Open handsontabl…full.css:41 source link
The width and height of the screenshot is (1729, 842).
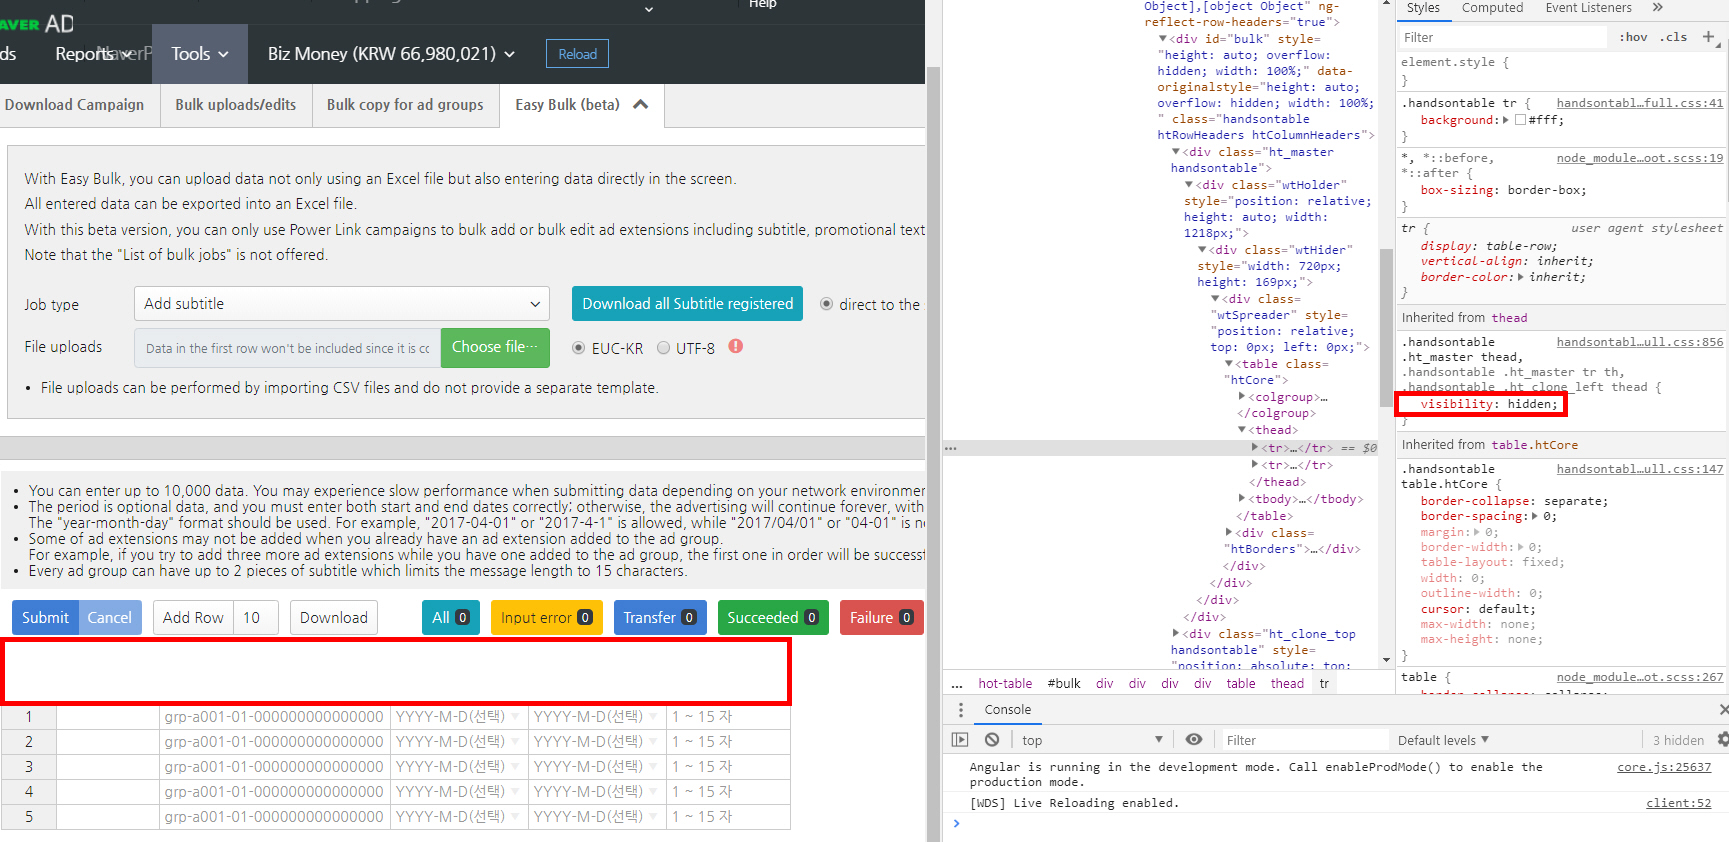[1640, 103]
